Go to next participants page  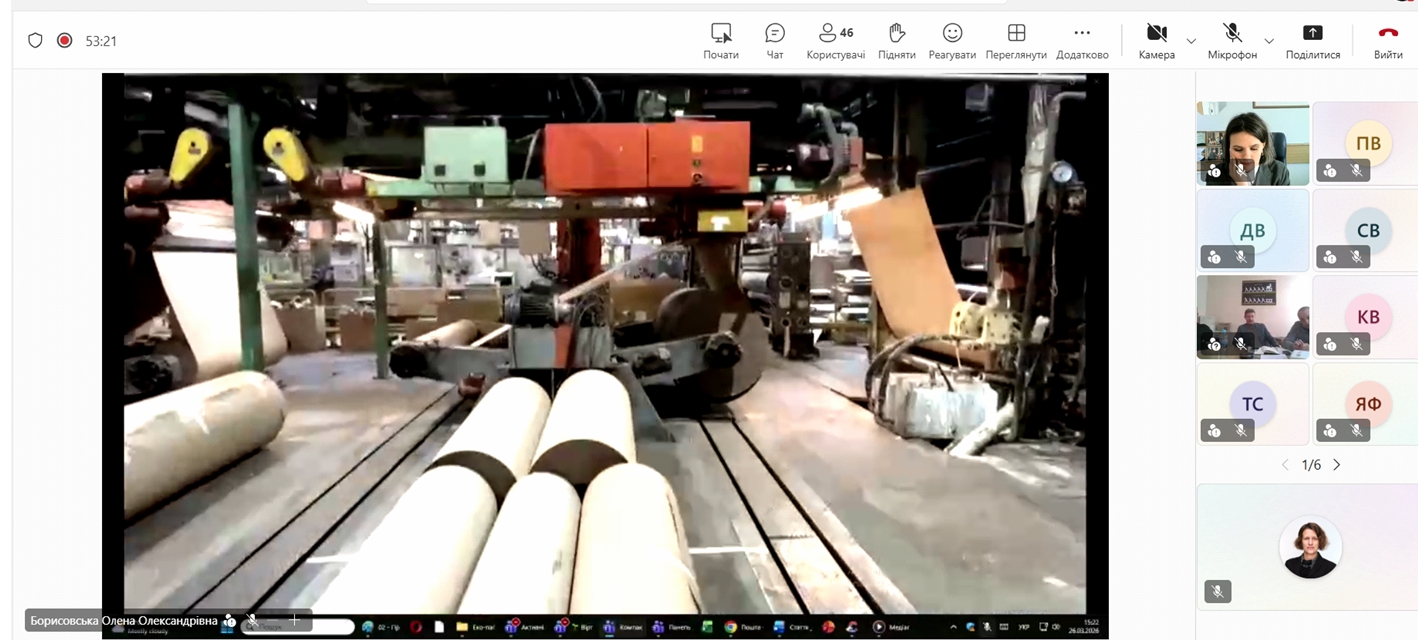pyautogui.click(x=1336, y=465)
